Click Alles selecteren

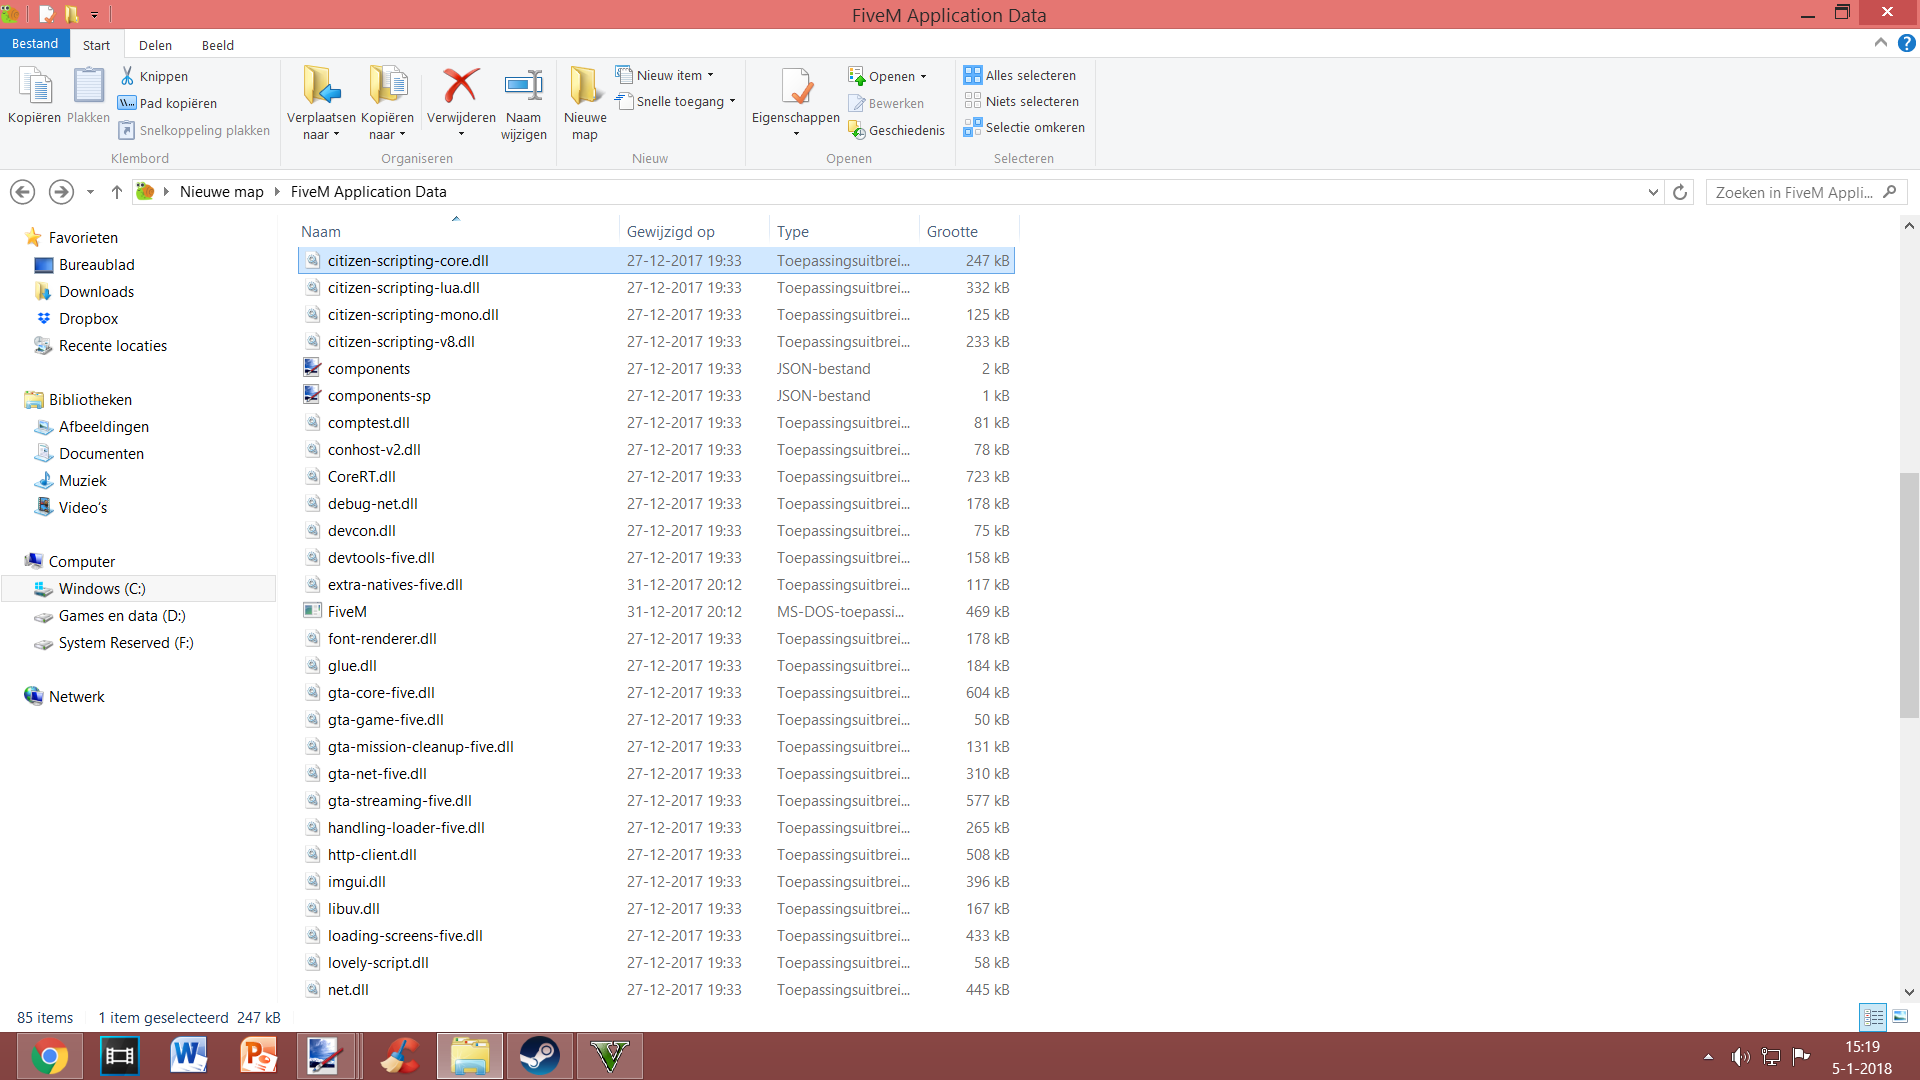coord(1020,75)
